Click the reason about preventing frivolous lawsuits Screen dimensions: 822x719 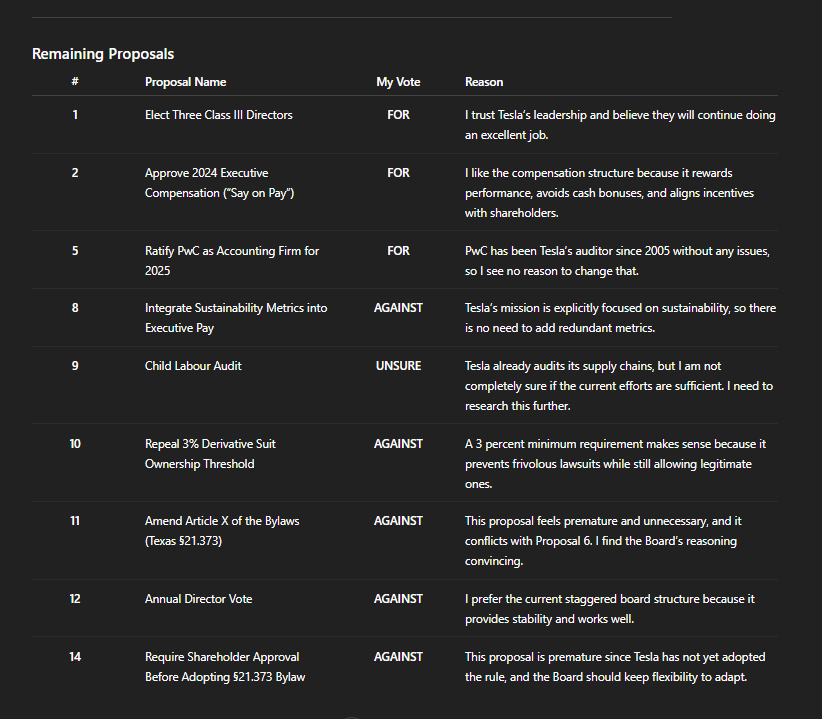(615, 464)
